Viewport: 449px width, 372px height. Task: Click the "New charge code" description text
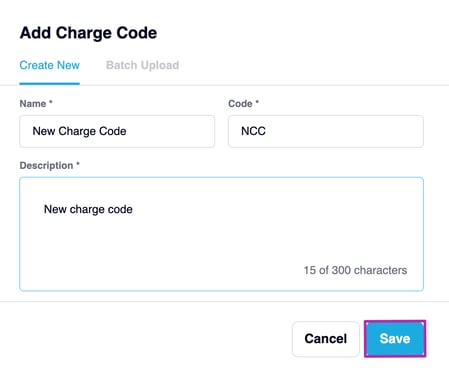pos(88,209)
